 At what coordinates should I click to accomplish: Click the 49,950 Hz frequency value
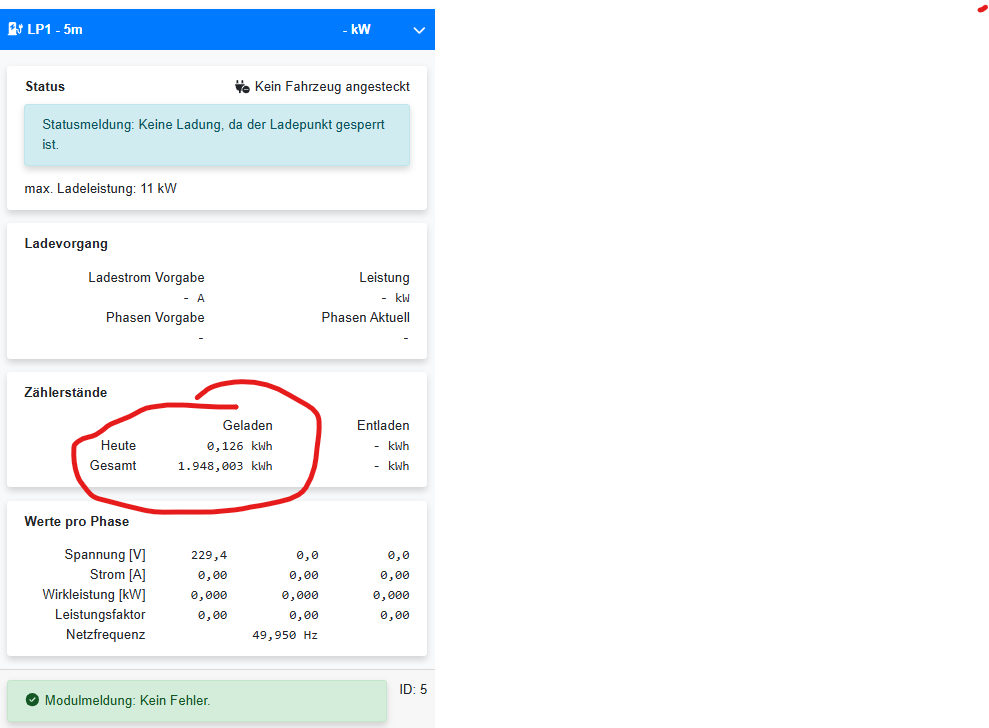click(285, 635)
